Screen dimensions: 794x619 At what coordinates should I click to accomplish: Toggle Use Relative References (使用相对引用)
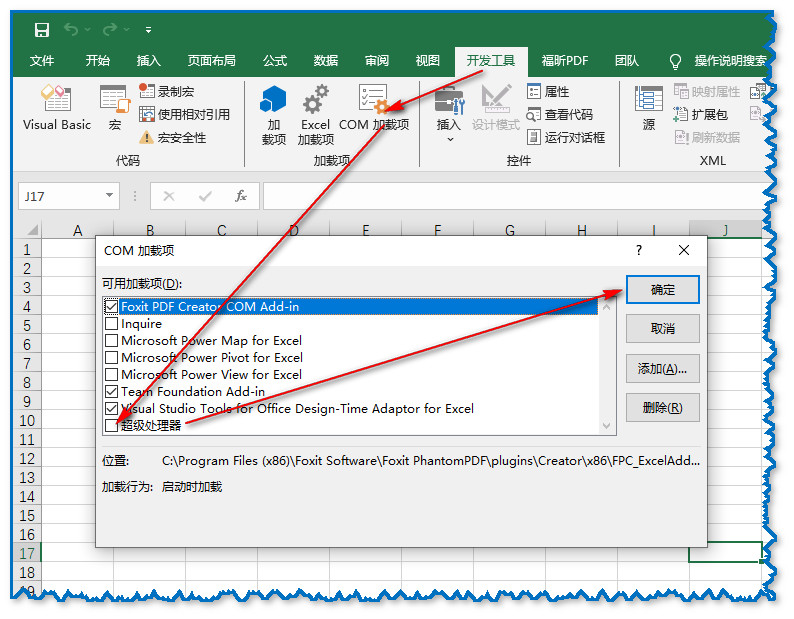click(184, 114)
